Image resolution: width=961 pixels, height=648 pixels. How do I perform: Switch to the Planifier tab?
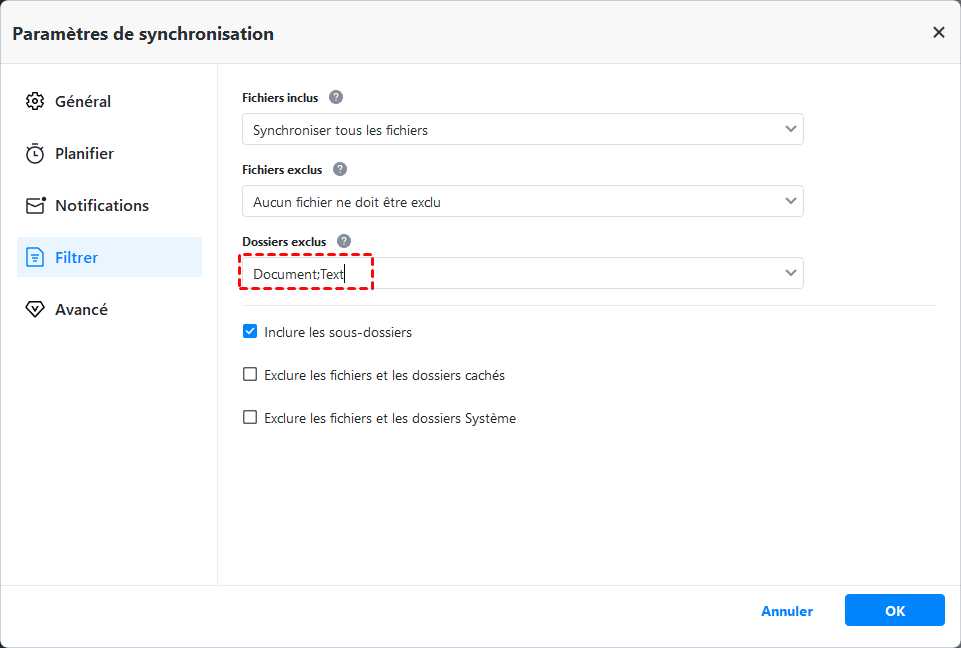coord(84,153)
